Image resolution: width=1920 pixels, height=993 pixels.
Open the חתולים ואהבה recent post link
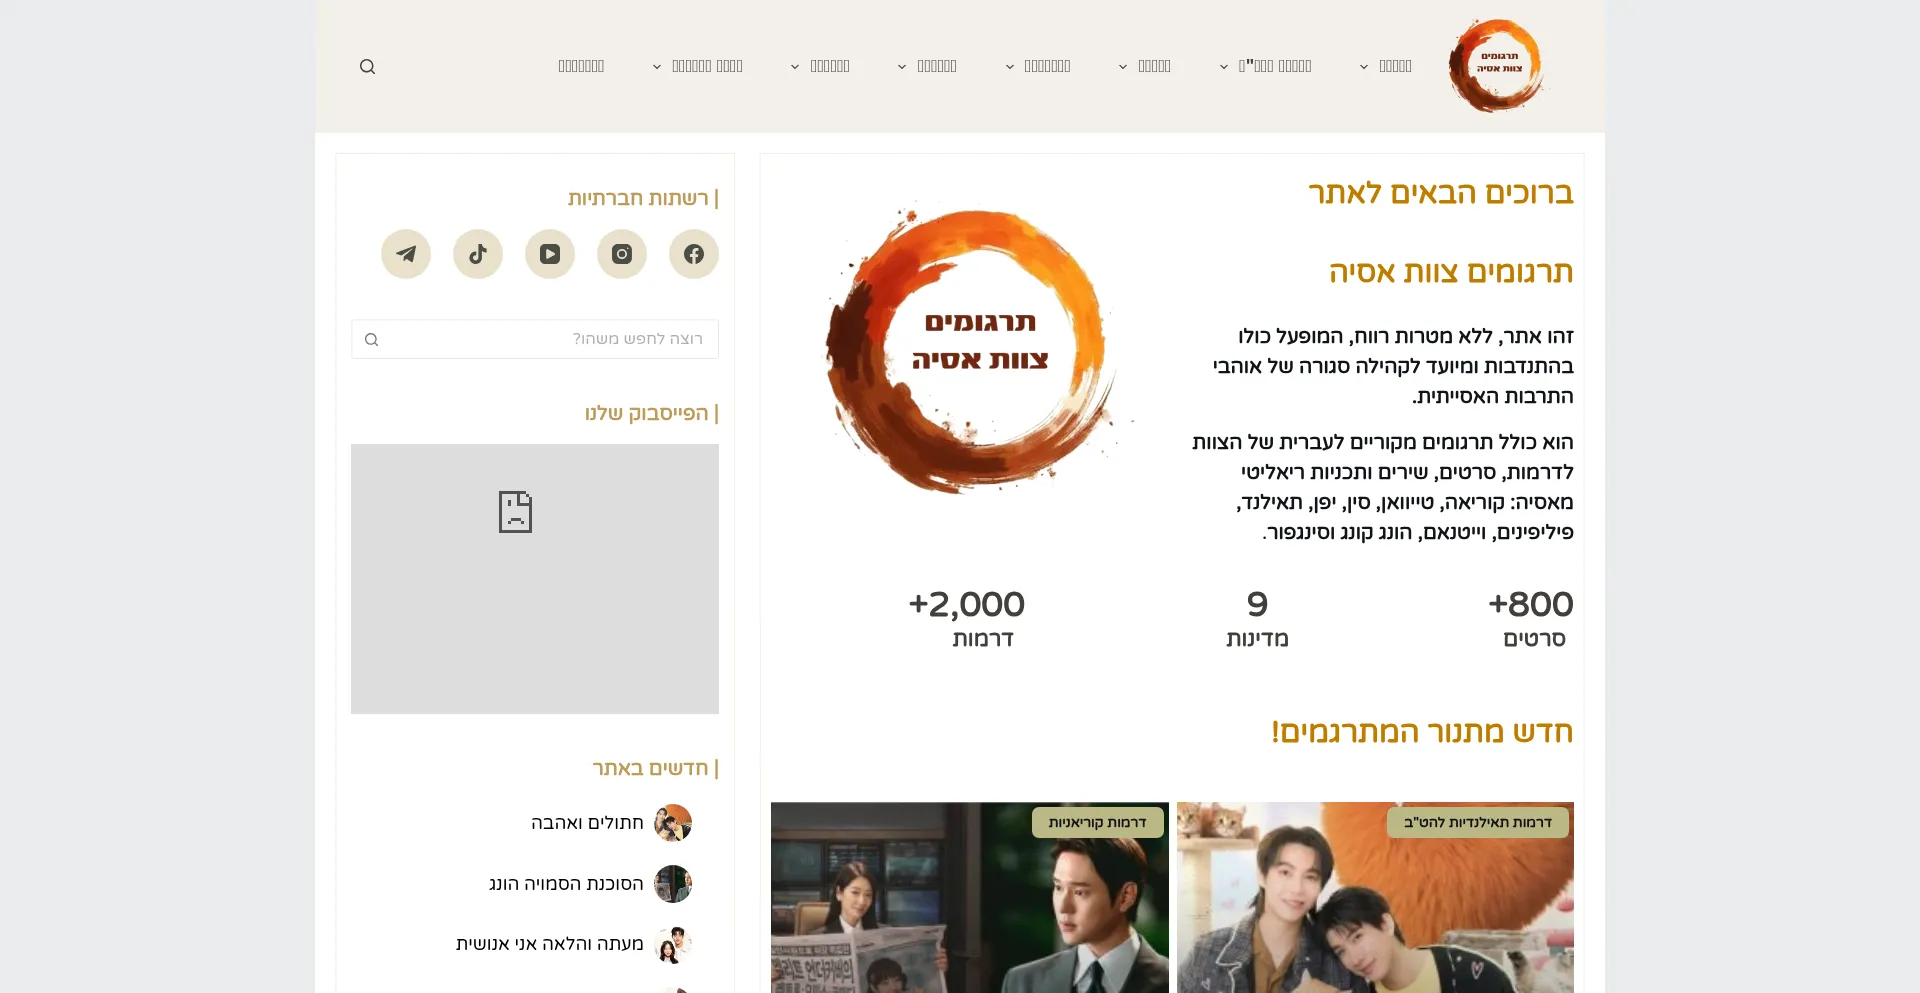pyautogui.click(x=587, y=823)
